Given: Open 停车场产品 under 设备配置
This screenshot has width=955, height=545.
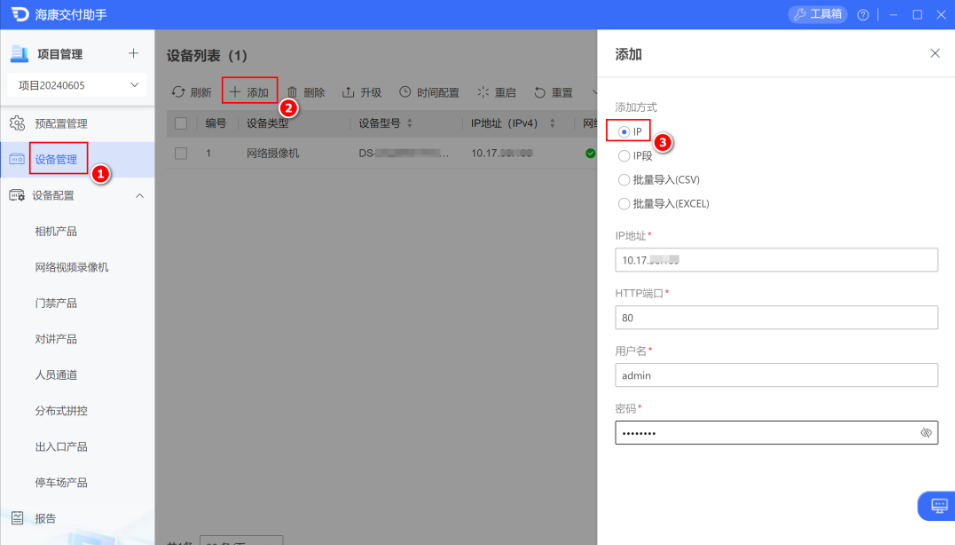Looking at the screenshot, I should (62, 483).
